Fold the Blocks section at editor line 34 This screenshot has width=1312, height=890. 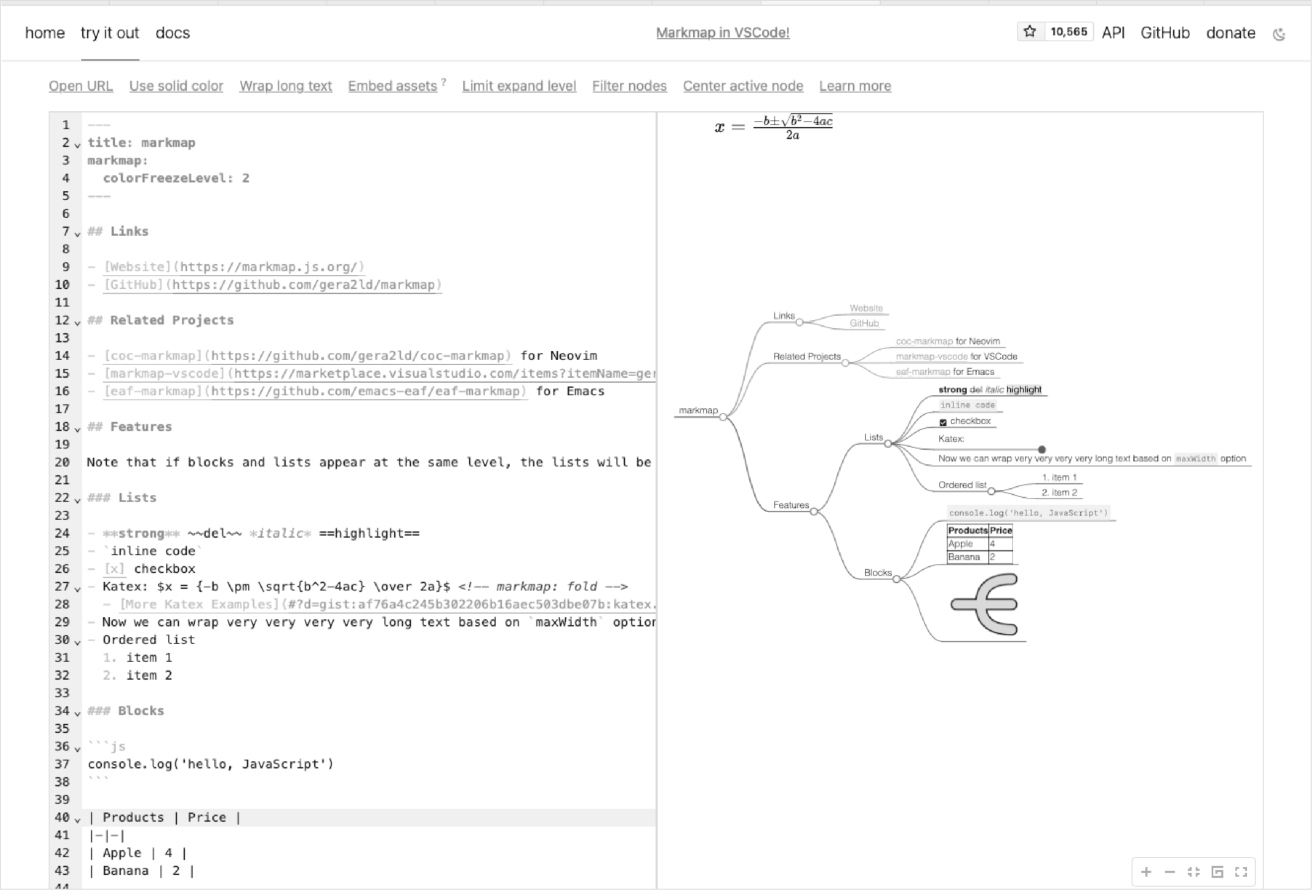pyautogui.click(x=77, y=712)
